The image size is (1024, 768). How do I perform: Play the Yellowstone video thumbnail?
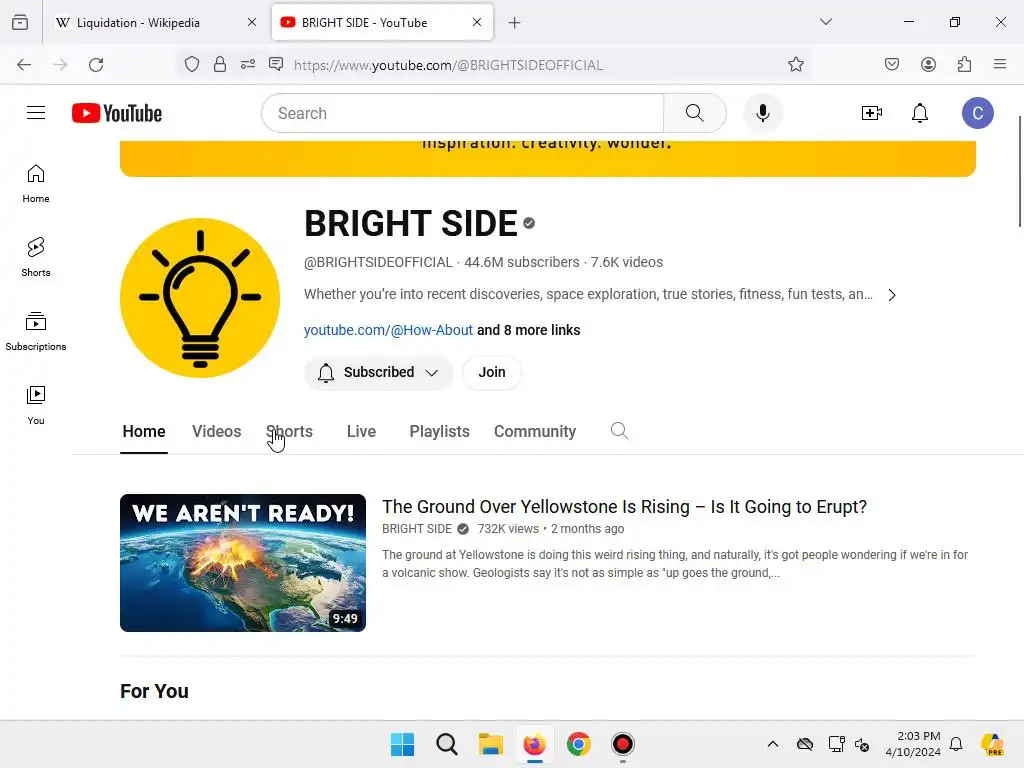(x=243, y=563)
